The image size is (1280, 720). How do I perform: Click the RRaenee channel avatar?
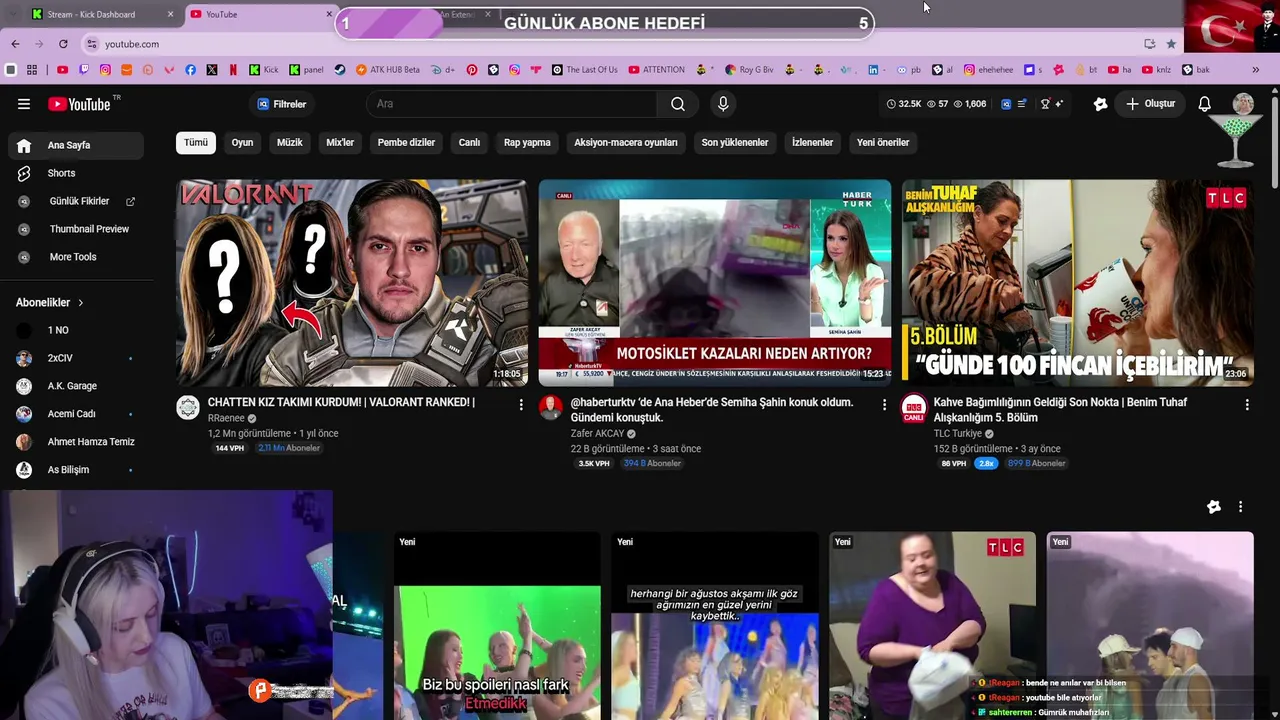pos(188,408)
